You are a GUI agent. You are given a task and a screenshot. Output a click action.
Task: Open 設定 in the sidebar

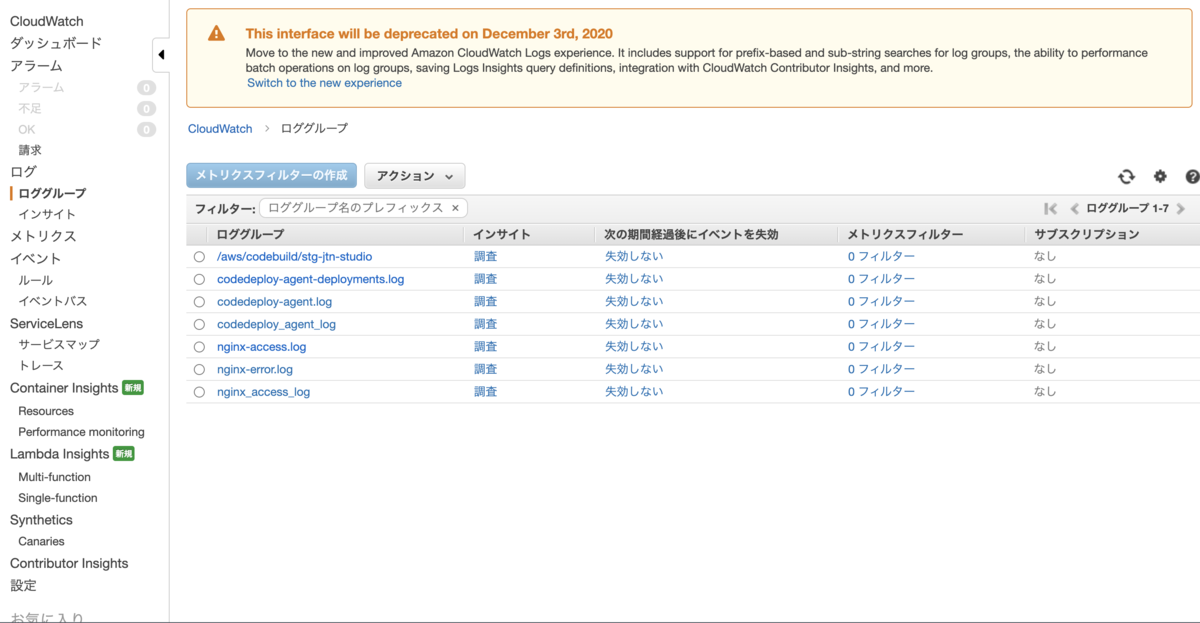click(x=23, y=585)
